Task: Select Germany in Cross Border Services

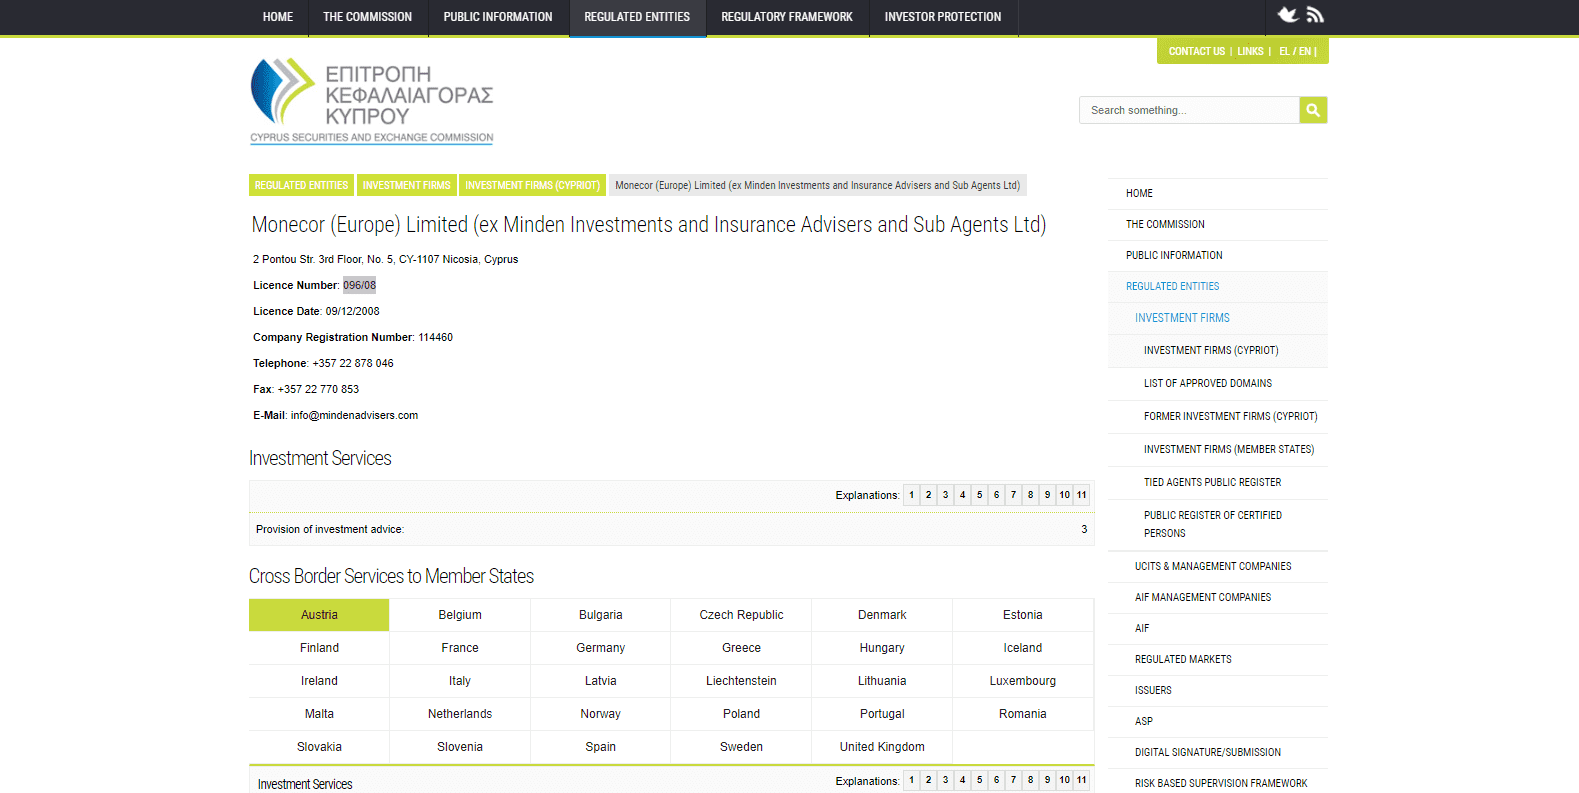Action: 600,648
